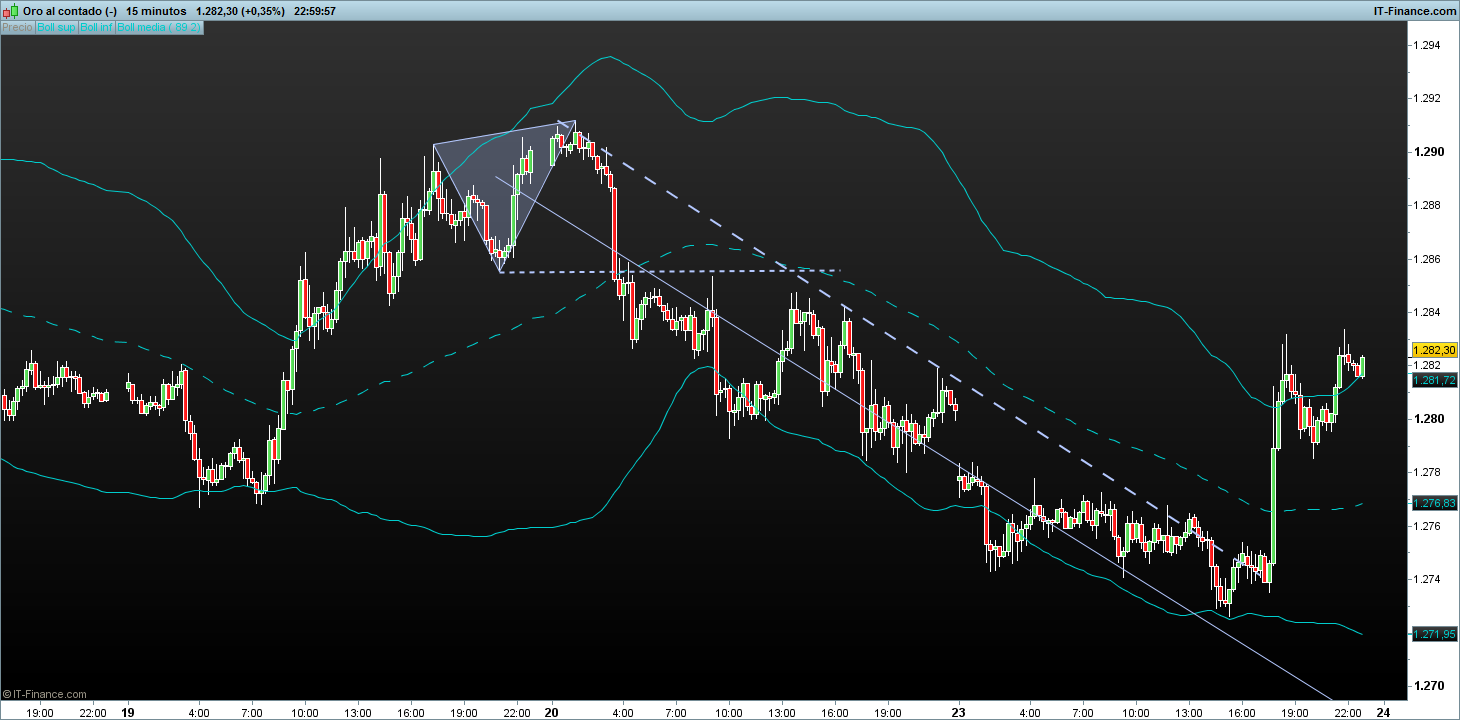Click the 1.284 value on the price axis
1460x720 pixels.
click(x=1426, y=312)
